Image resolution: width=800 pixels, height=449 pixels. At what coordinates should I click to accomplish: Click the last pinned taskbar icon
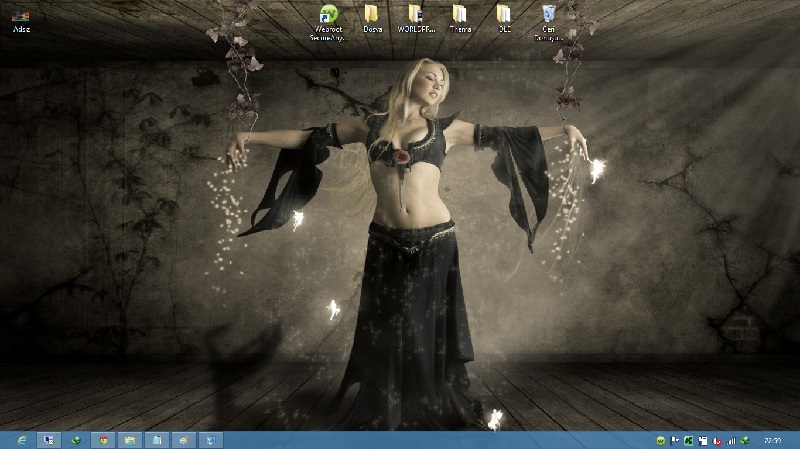211,440
